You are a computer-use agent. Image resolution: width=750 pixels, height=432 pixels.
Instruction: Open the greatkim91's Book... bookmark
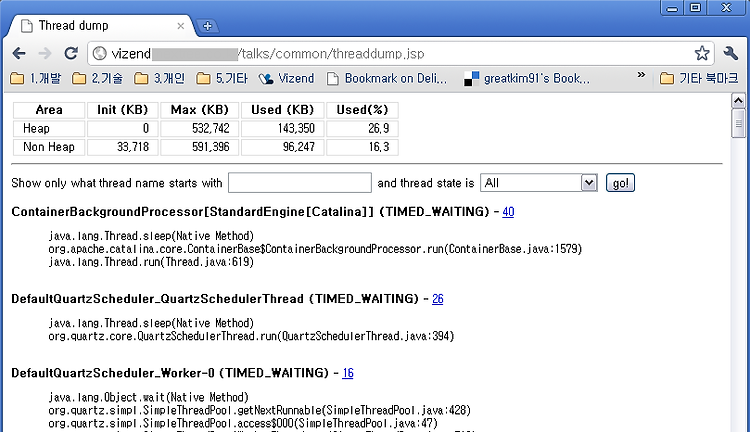coord(527,78)
